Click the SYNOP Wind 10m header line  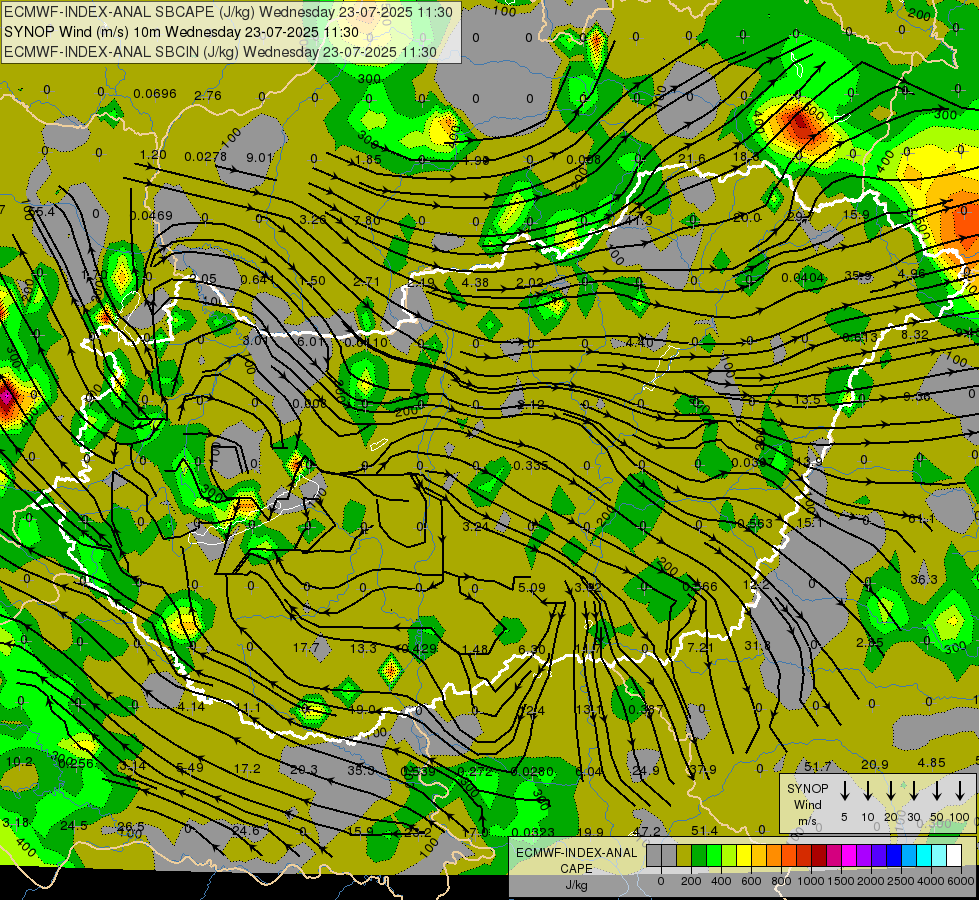(x=181, y=32)
